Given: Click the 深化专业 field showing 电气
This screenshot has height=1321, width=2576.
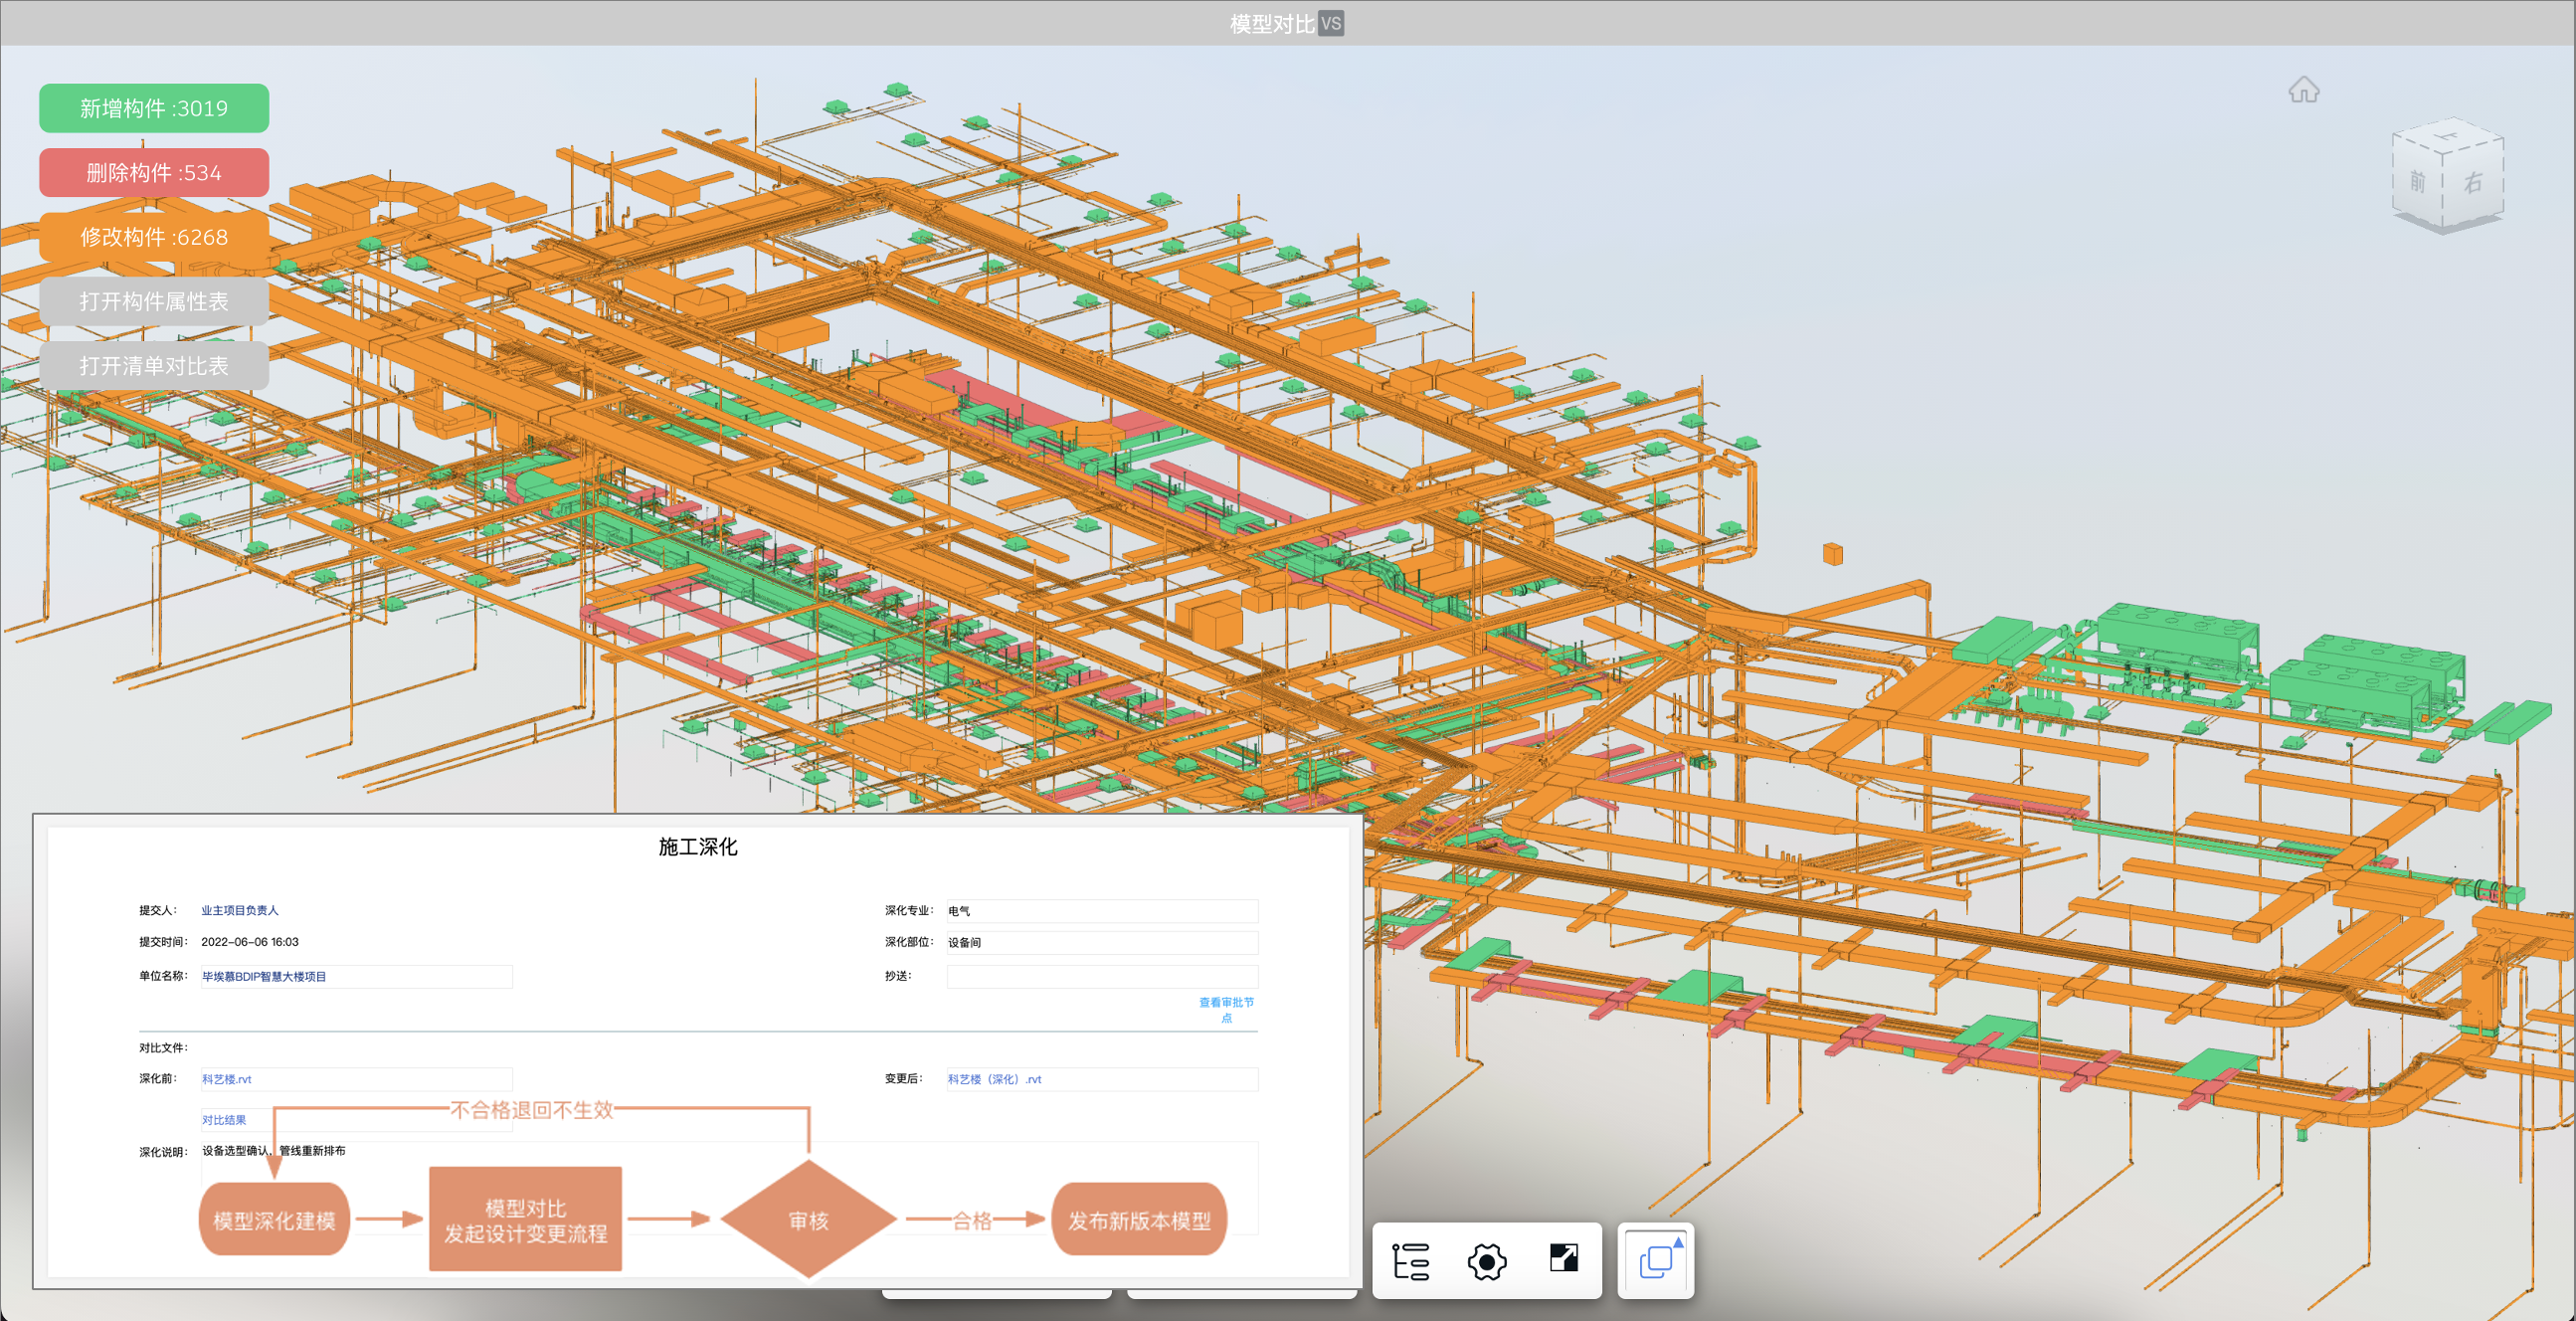Looking at the screenshot, I should click(x=1102, y=911).
